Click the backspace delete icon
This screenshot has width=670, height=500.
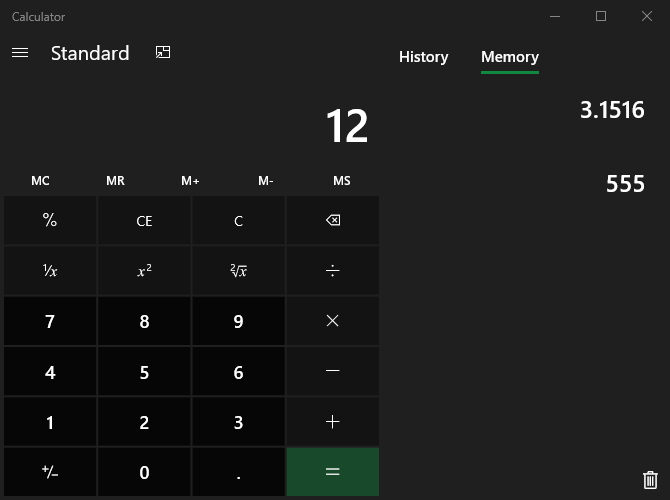(x=333, y=221)
